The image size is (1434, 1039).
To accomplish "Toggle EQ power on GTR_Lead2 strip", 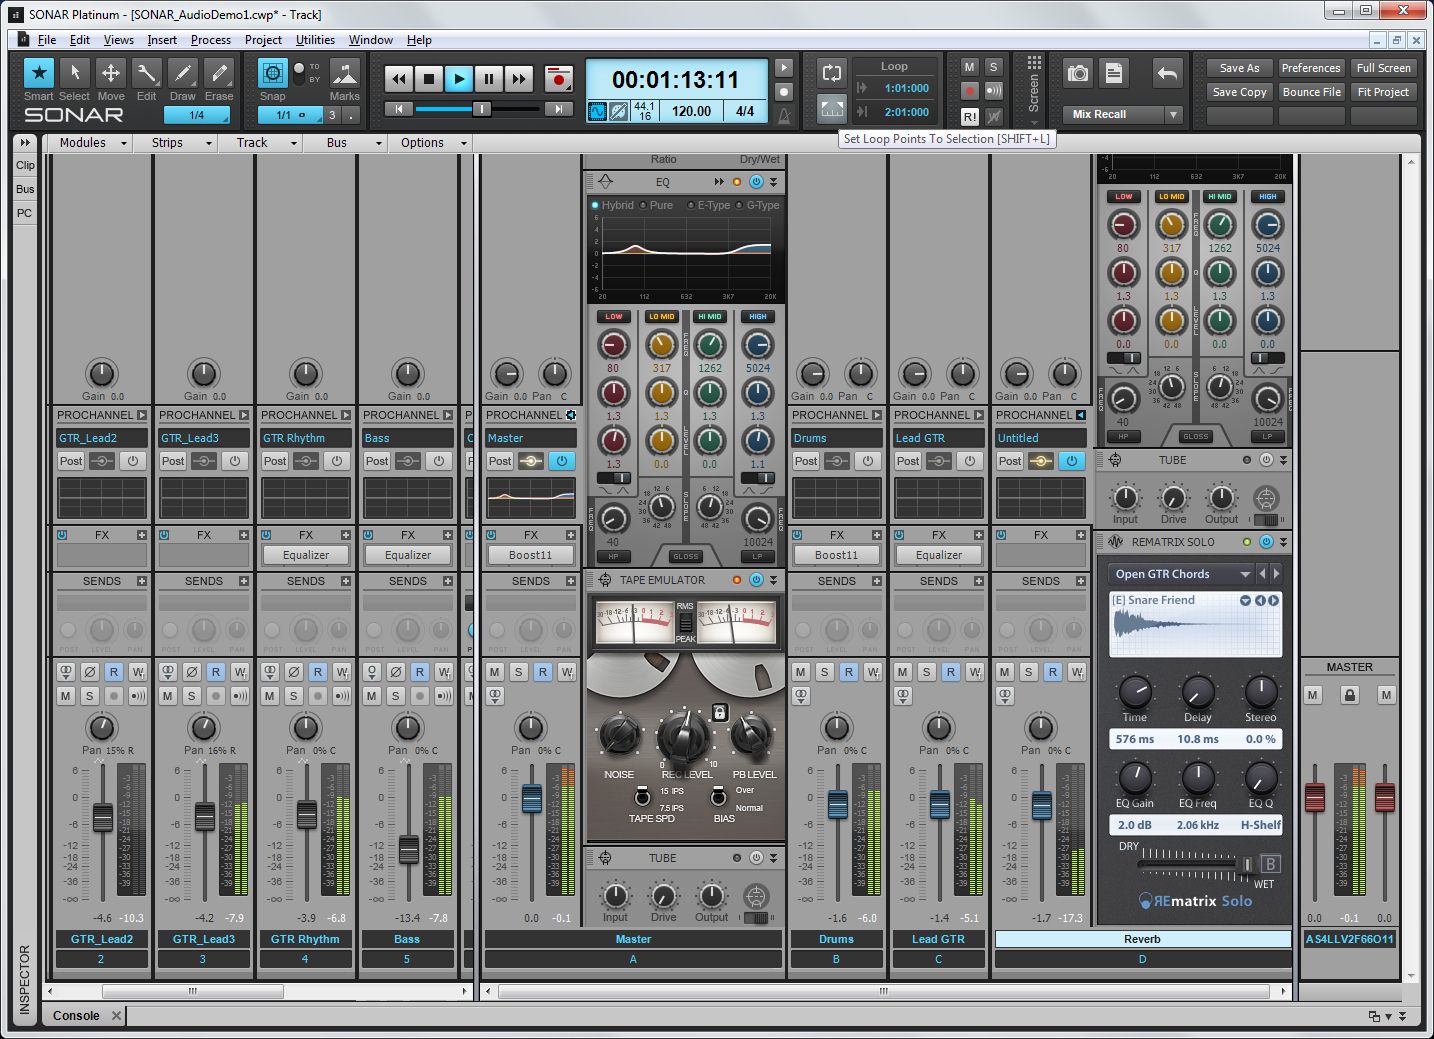I will point(132,461).
